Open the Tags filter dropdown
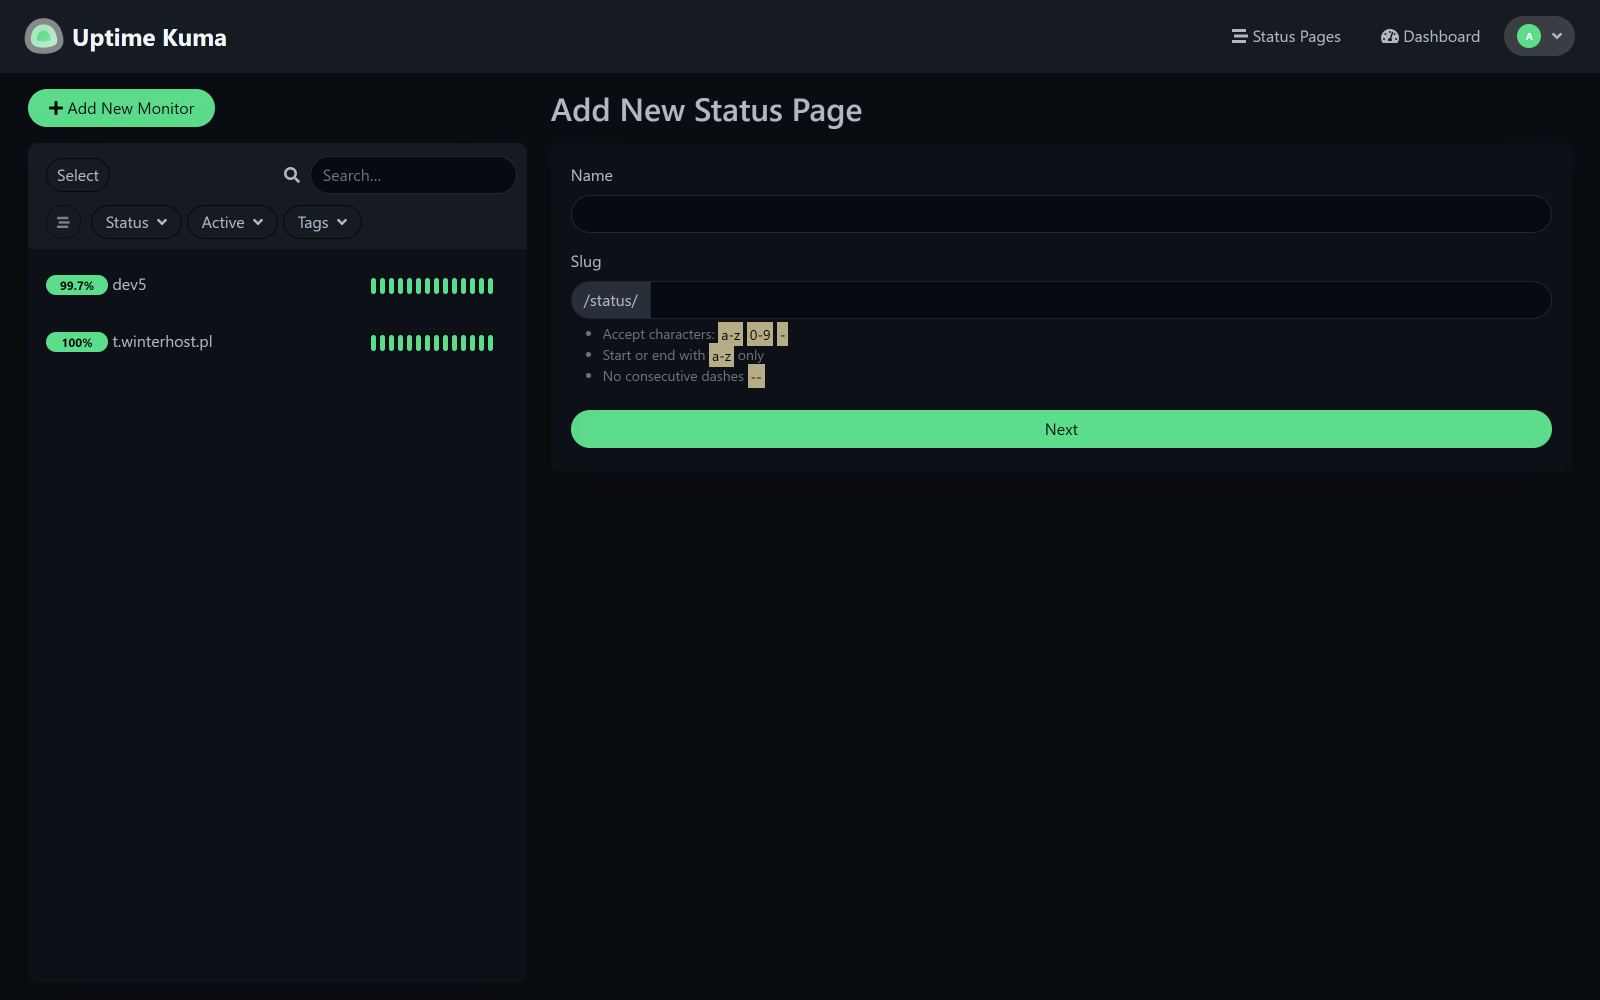 click(x=322, y=222)
